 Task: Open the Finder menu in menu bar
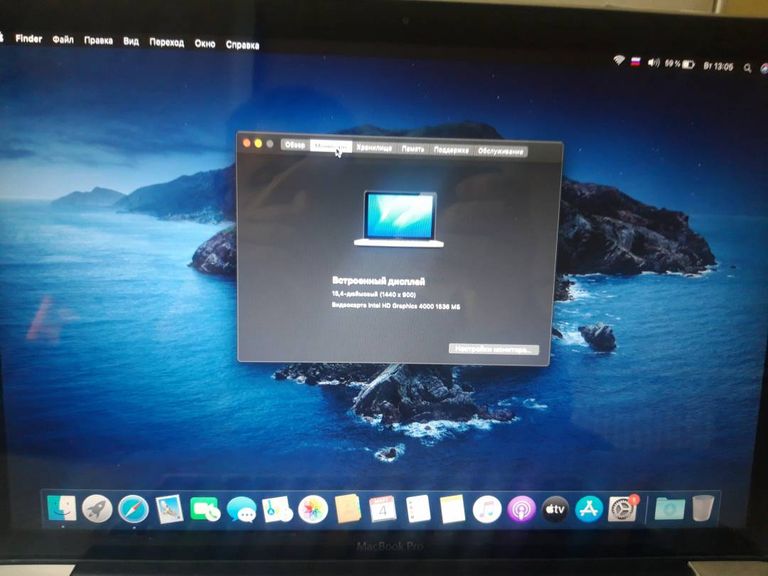click(28, 38)
